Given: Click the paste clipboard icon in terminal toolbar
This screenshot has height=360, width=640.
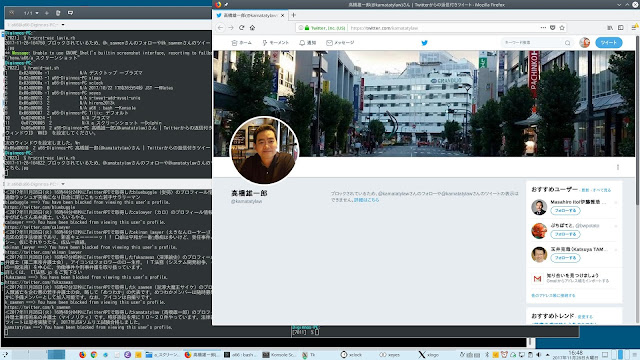Looking at the screenshot, I should pyautogui.click(x=58, y=13).
